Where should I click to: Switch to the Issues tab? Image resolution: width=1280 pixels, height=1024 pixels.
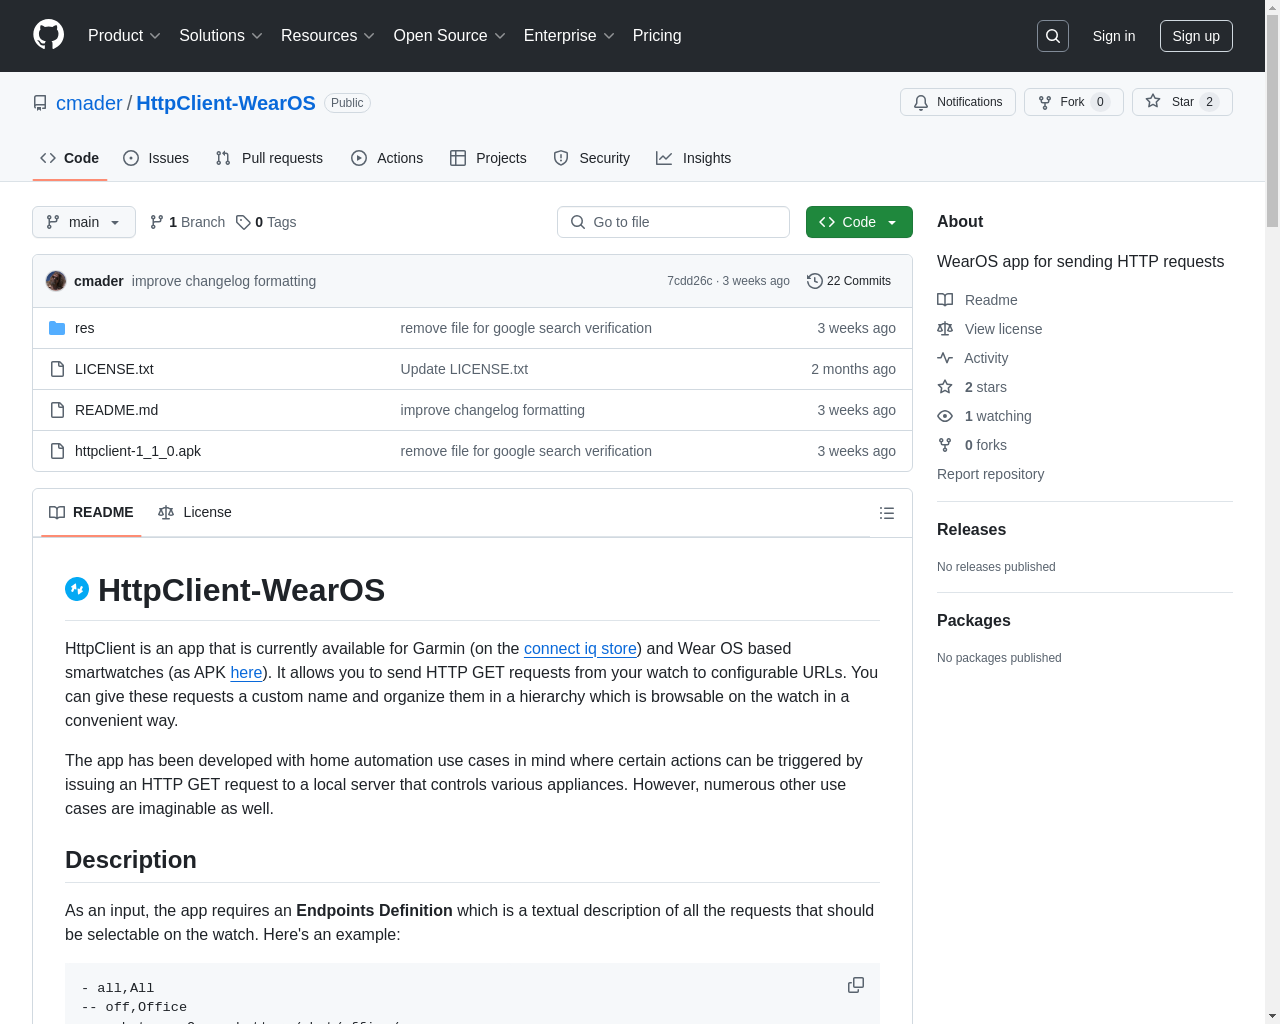coord(156,158)
